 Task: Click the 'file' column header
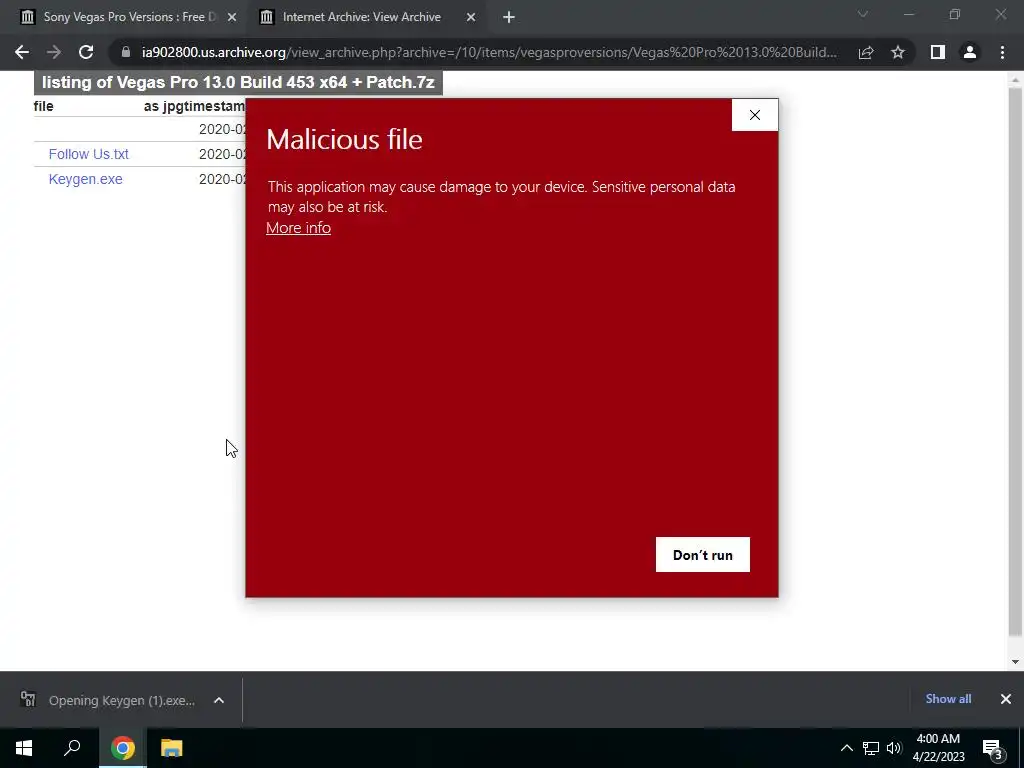[44, 106]
